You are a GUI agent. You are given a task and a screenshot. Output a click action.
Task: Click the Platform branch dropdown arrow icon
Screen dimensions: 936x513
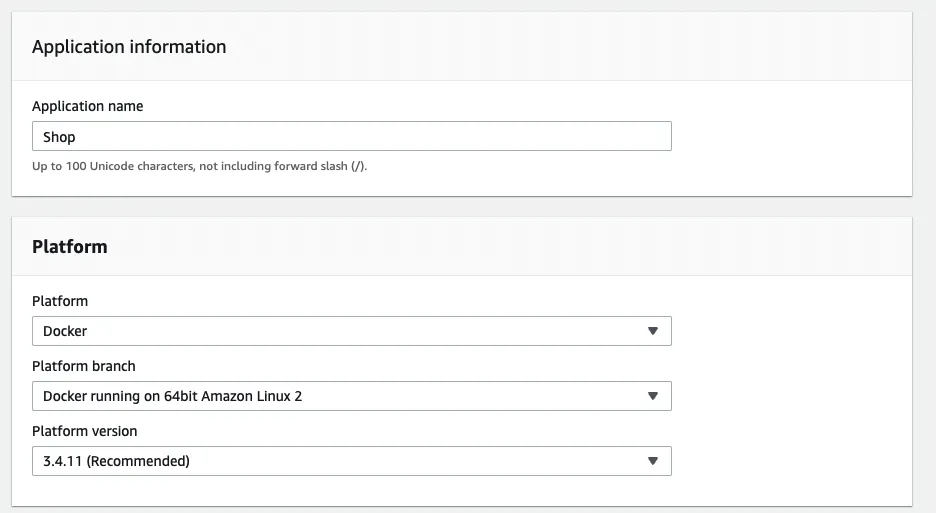(x=652, y=396)
